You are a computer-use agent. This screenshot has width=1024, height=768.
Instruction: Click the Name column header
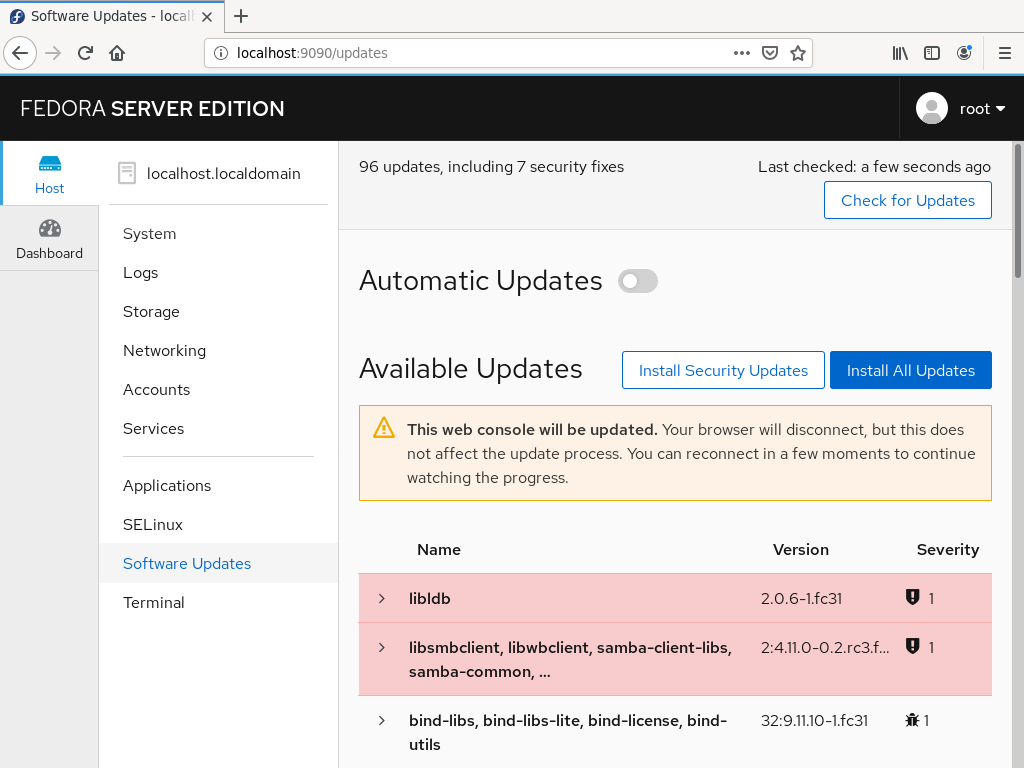[439, 550]
